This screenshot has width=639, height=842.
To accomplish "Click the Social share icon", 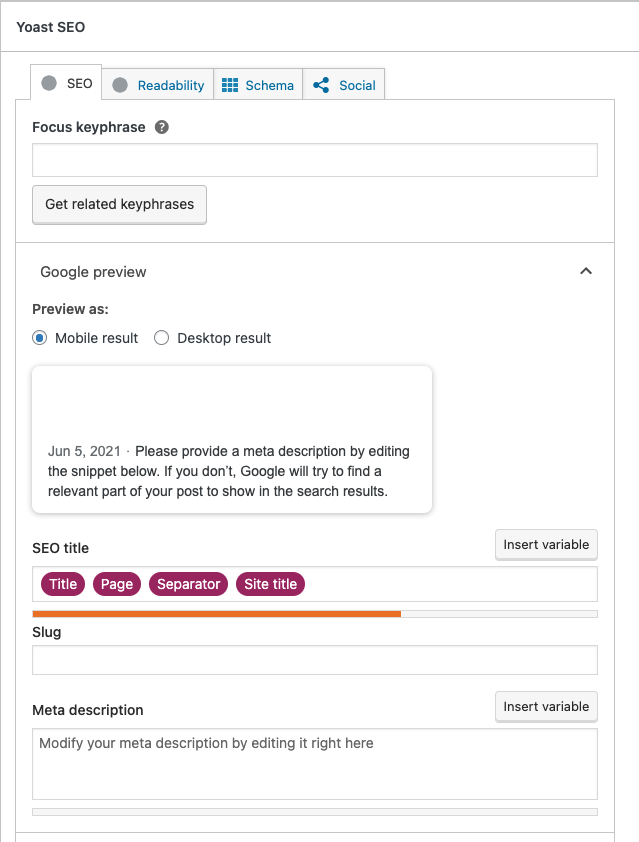I will coord(321,85).
